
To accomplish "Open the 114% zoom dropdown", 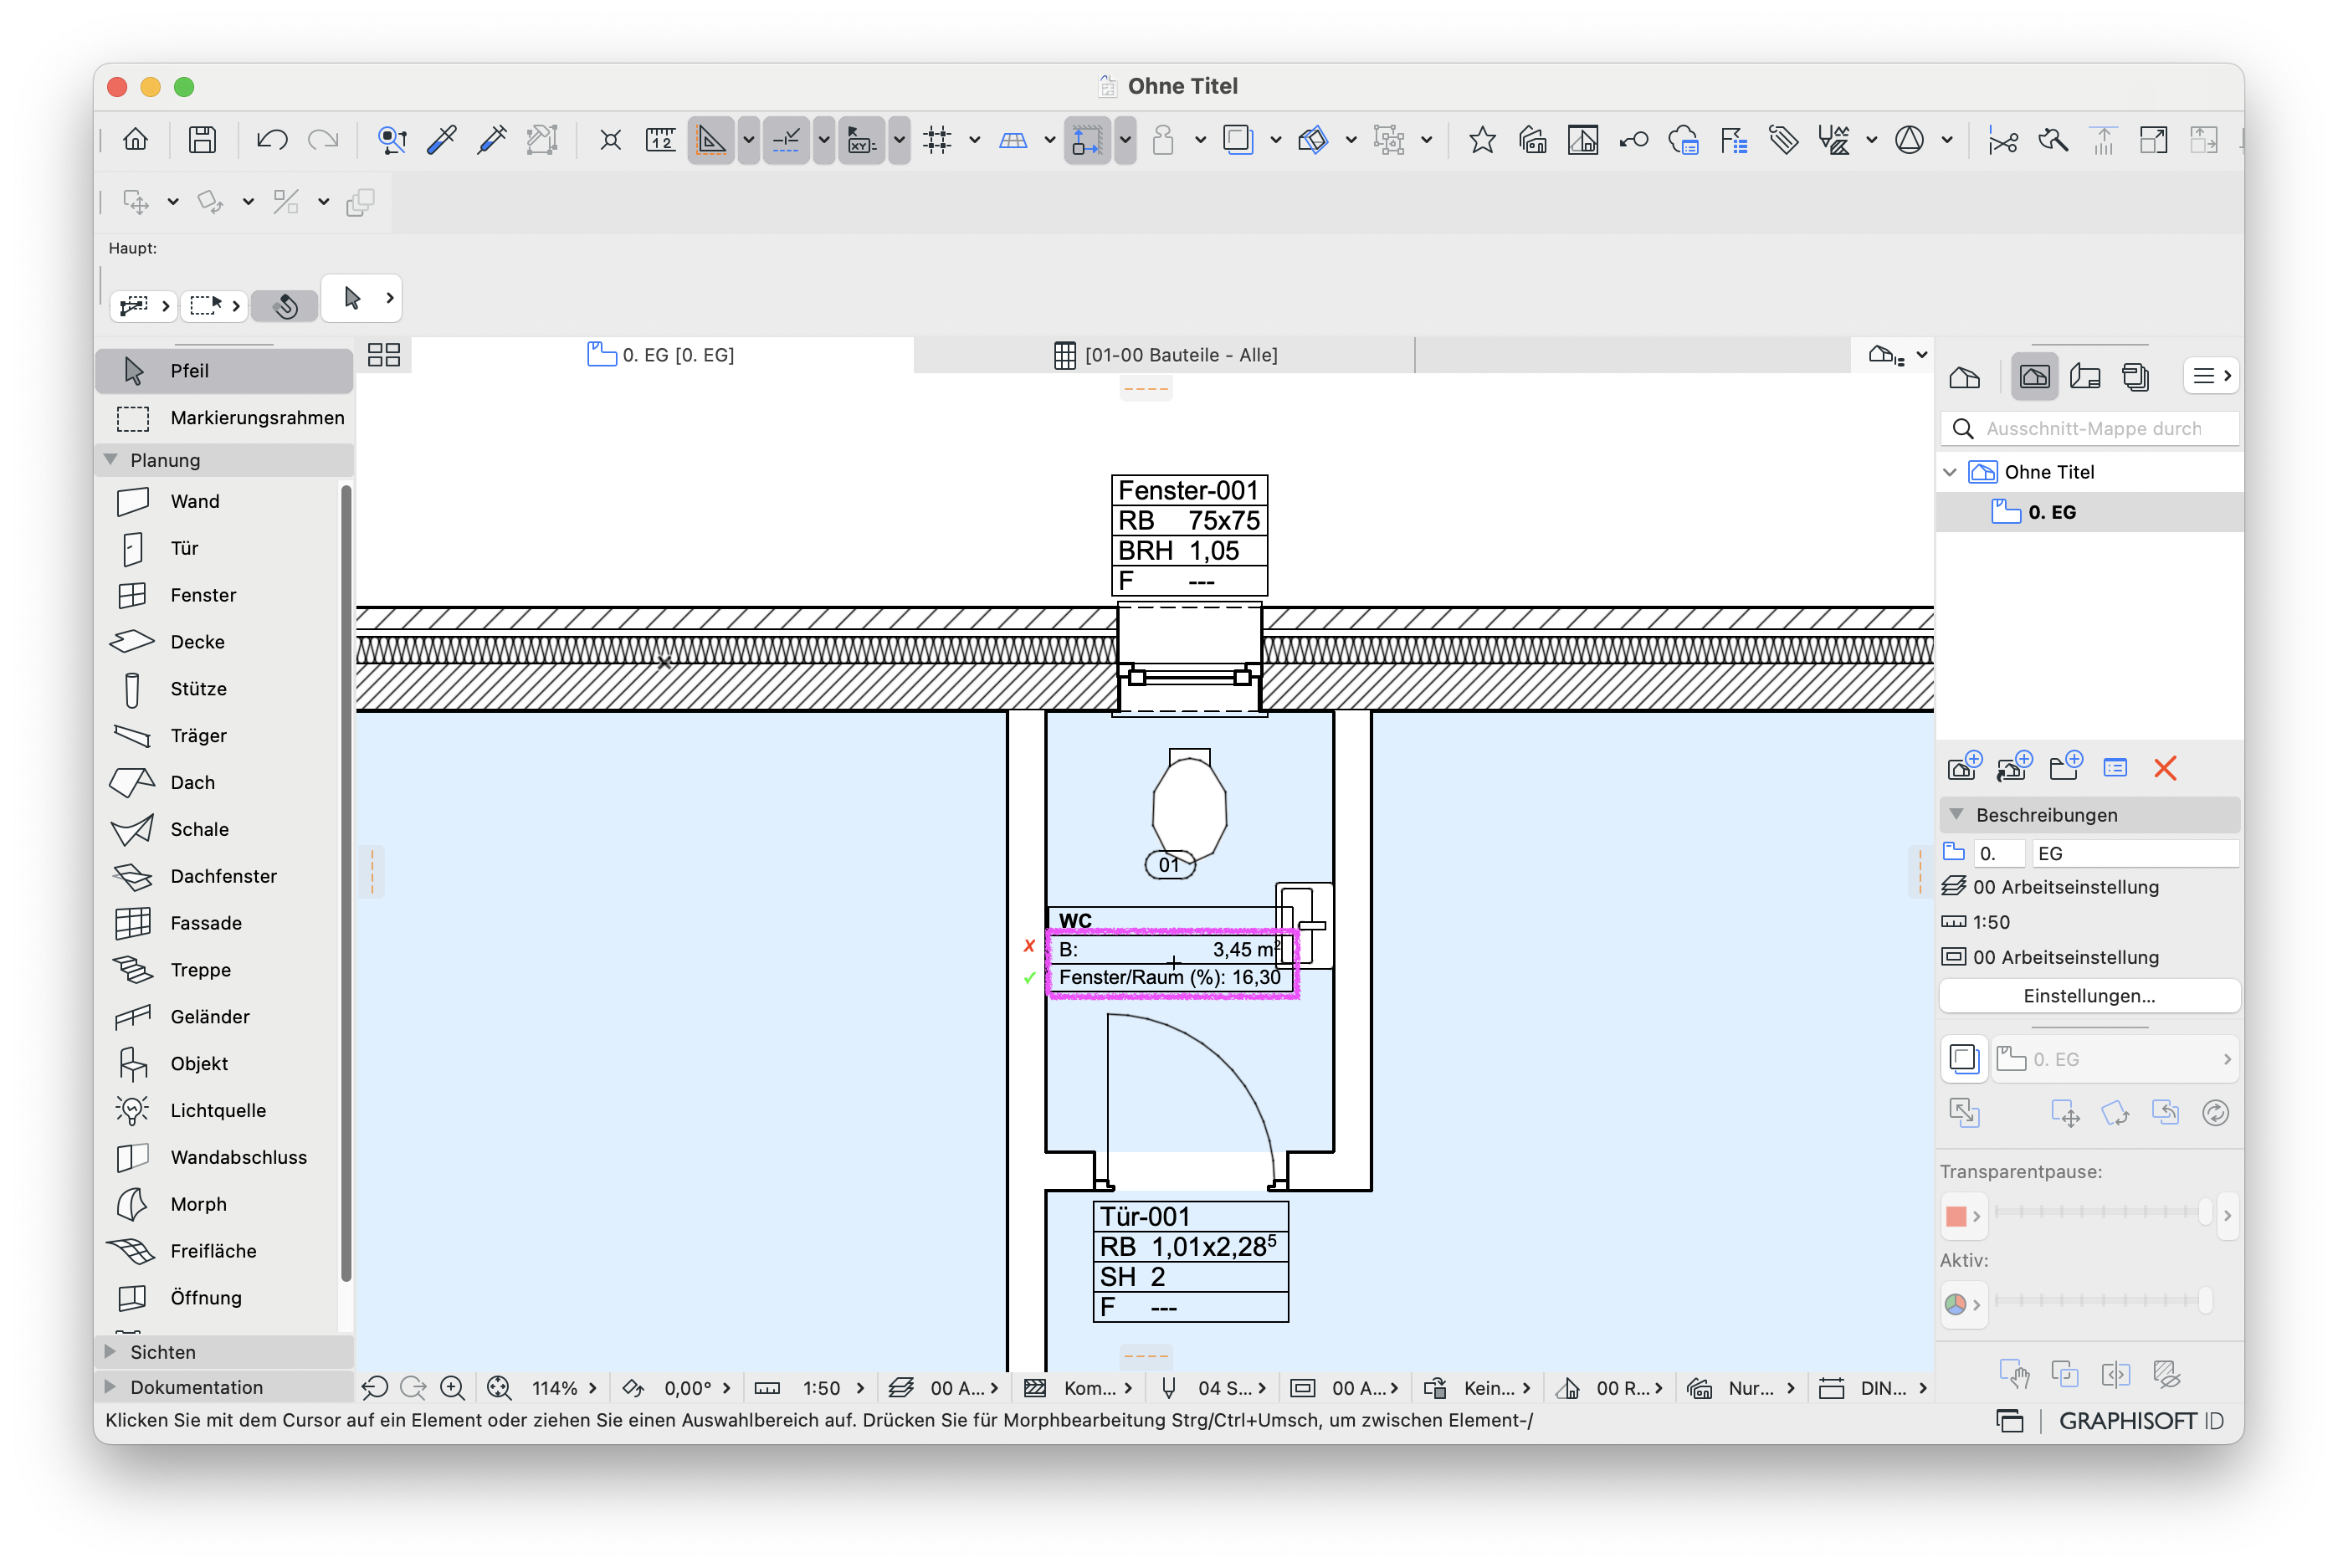I will pos(565,1388).
